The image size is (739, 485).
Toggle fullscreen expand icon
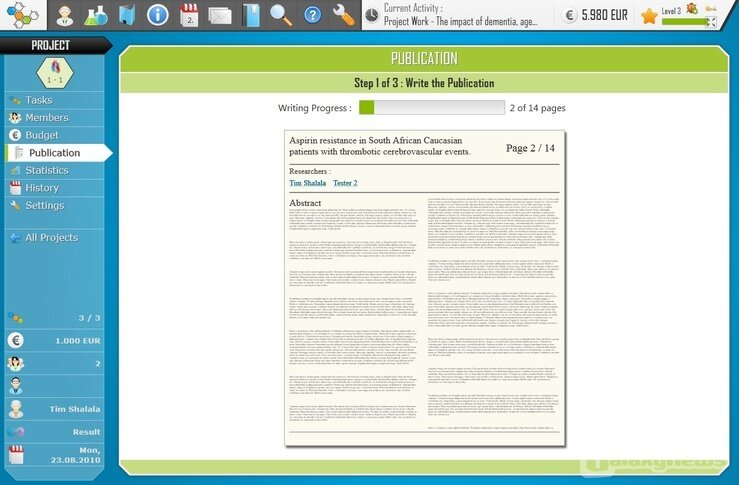tap(712, 22)
